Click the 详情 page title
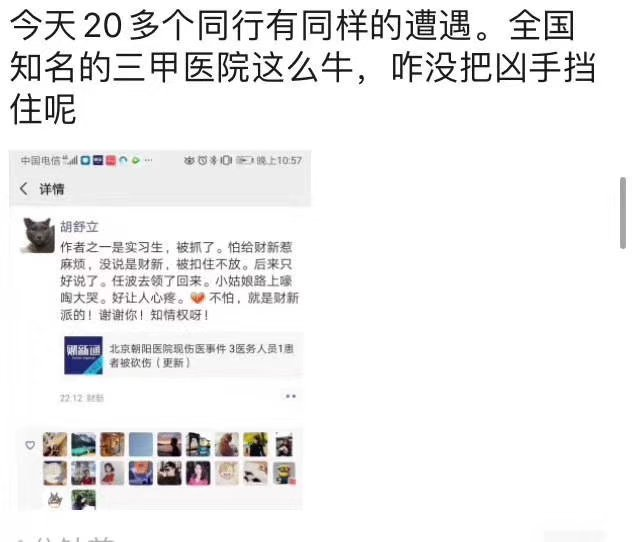Screen dimensions: 632x542 pyautogui.click(x=52, y=189)
